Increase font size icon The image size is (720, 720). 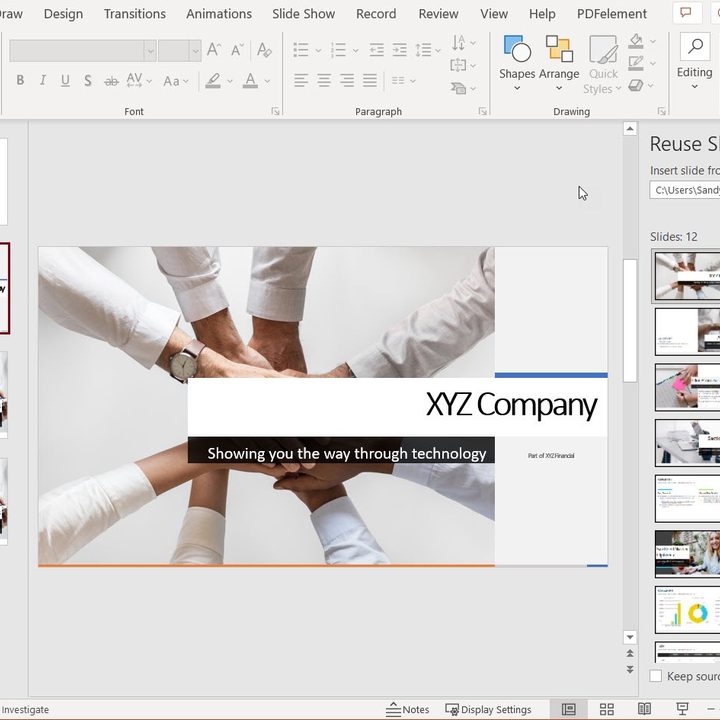click(214, 50)
